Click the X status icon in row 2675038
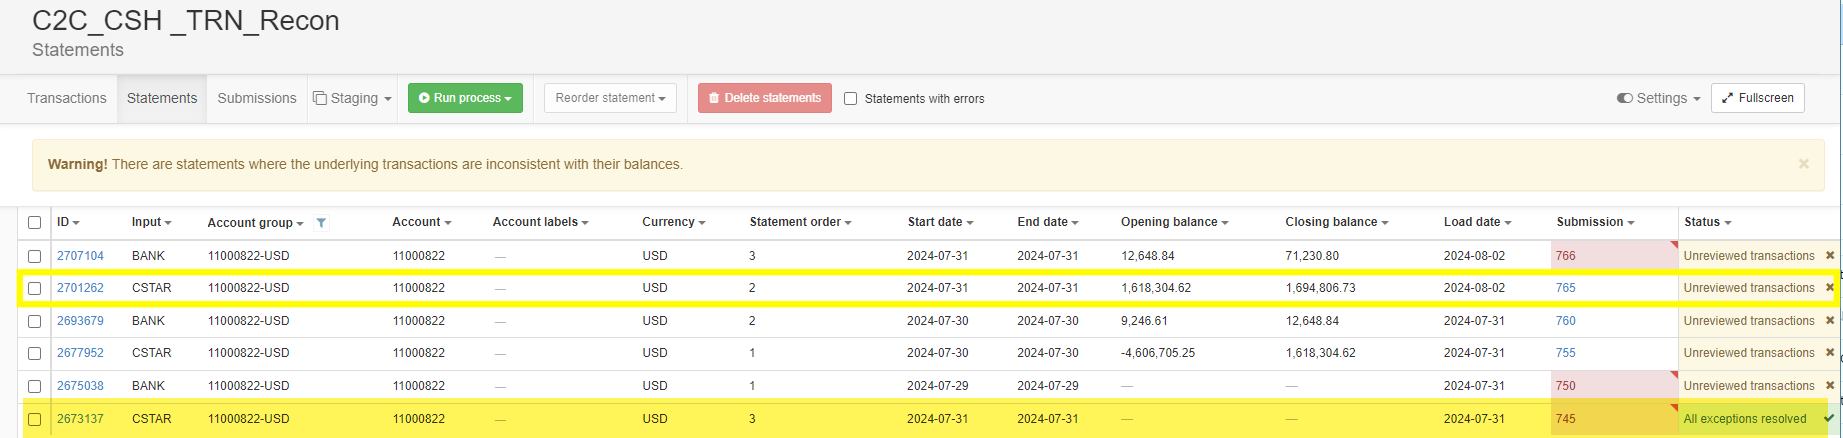Viewport: 1843px width, 438px height. (1830, 385)
